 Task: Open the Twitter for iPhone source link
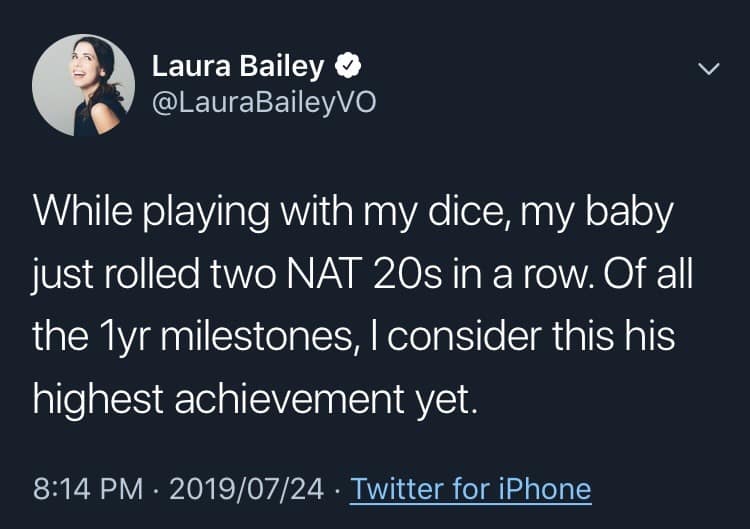pos(471,488)
